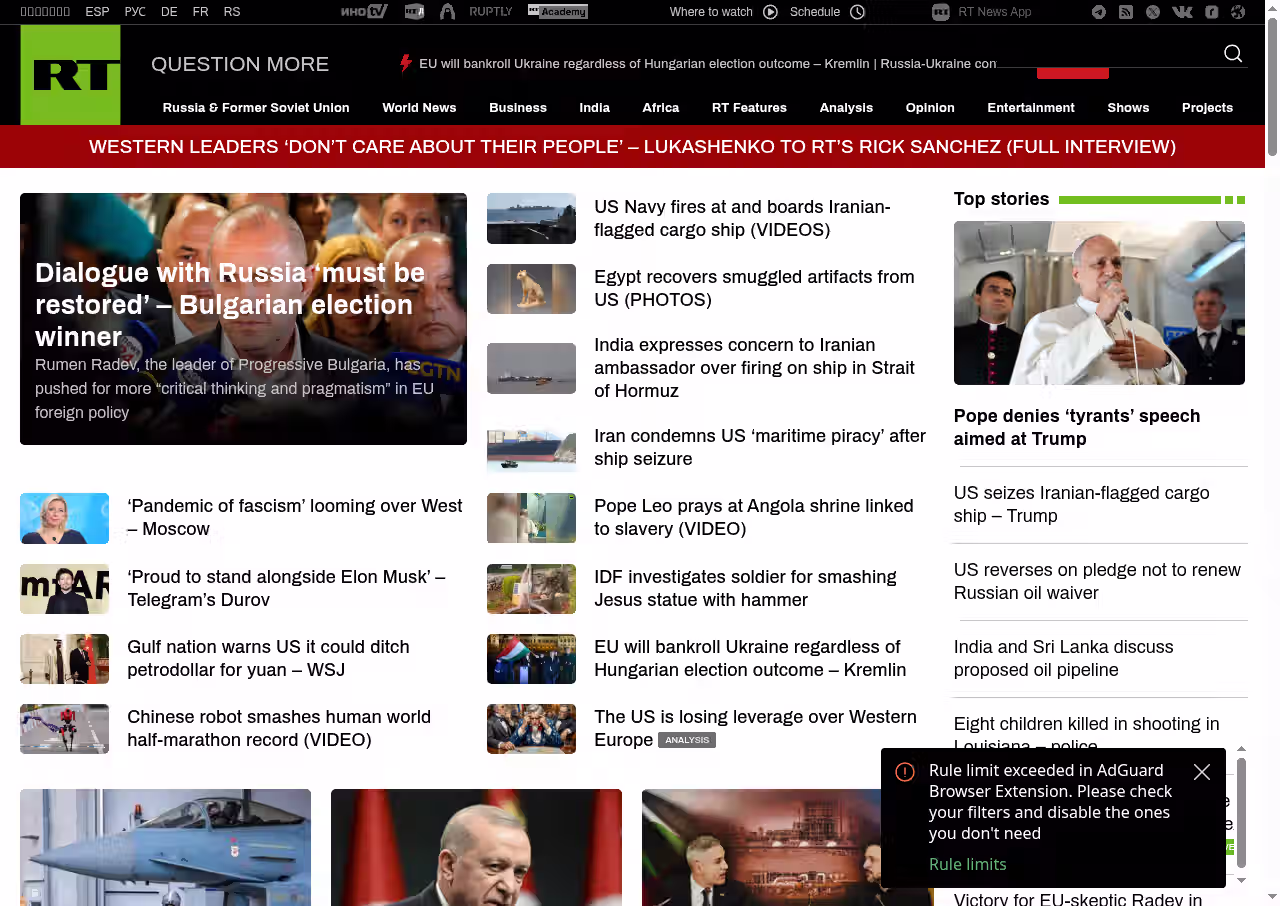Click the Rumble icon in top bar

pyautogui.click(x=1211, y=12)
